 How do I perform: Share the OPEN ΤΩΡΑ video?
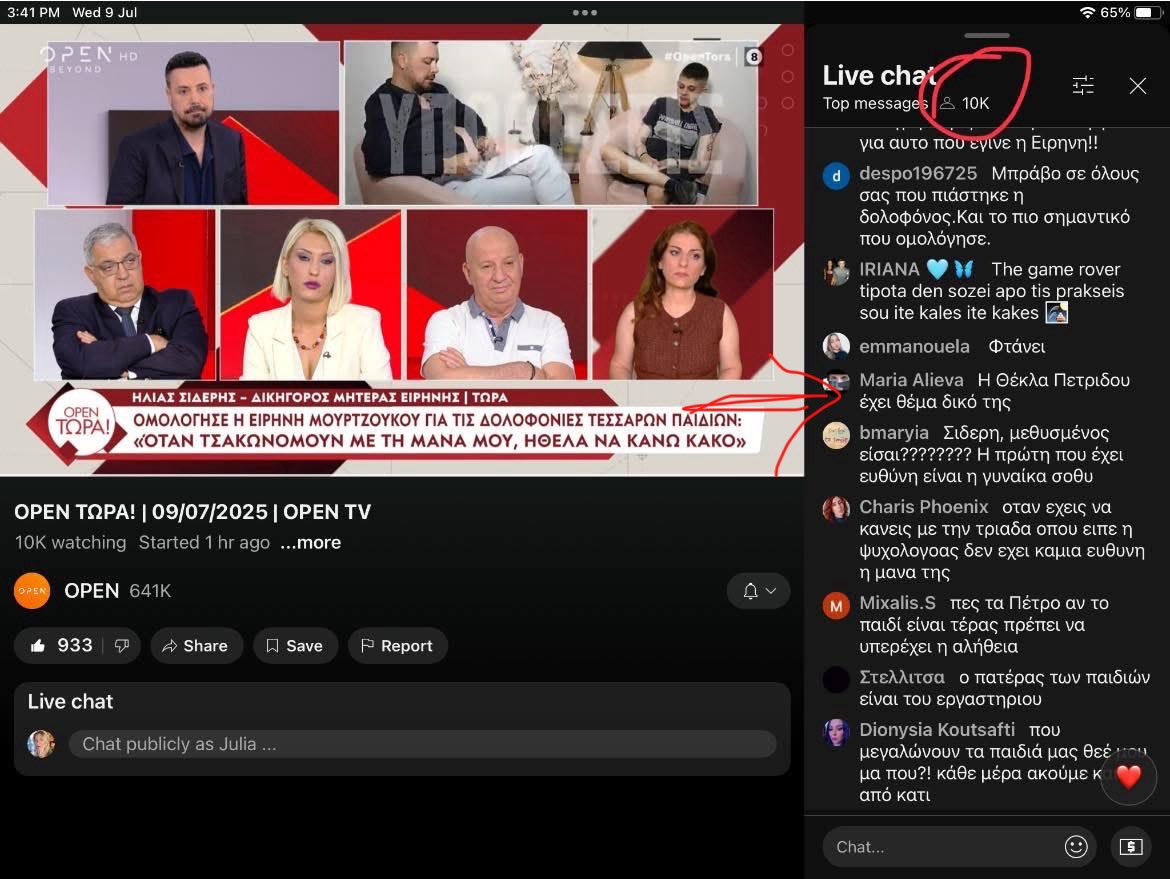[x=195, y=645]
